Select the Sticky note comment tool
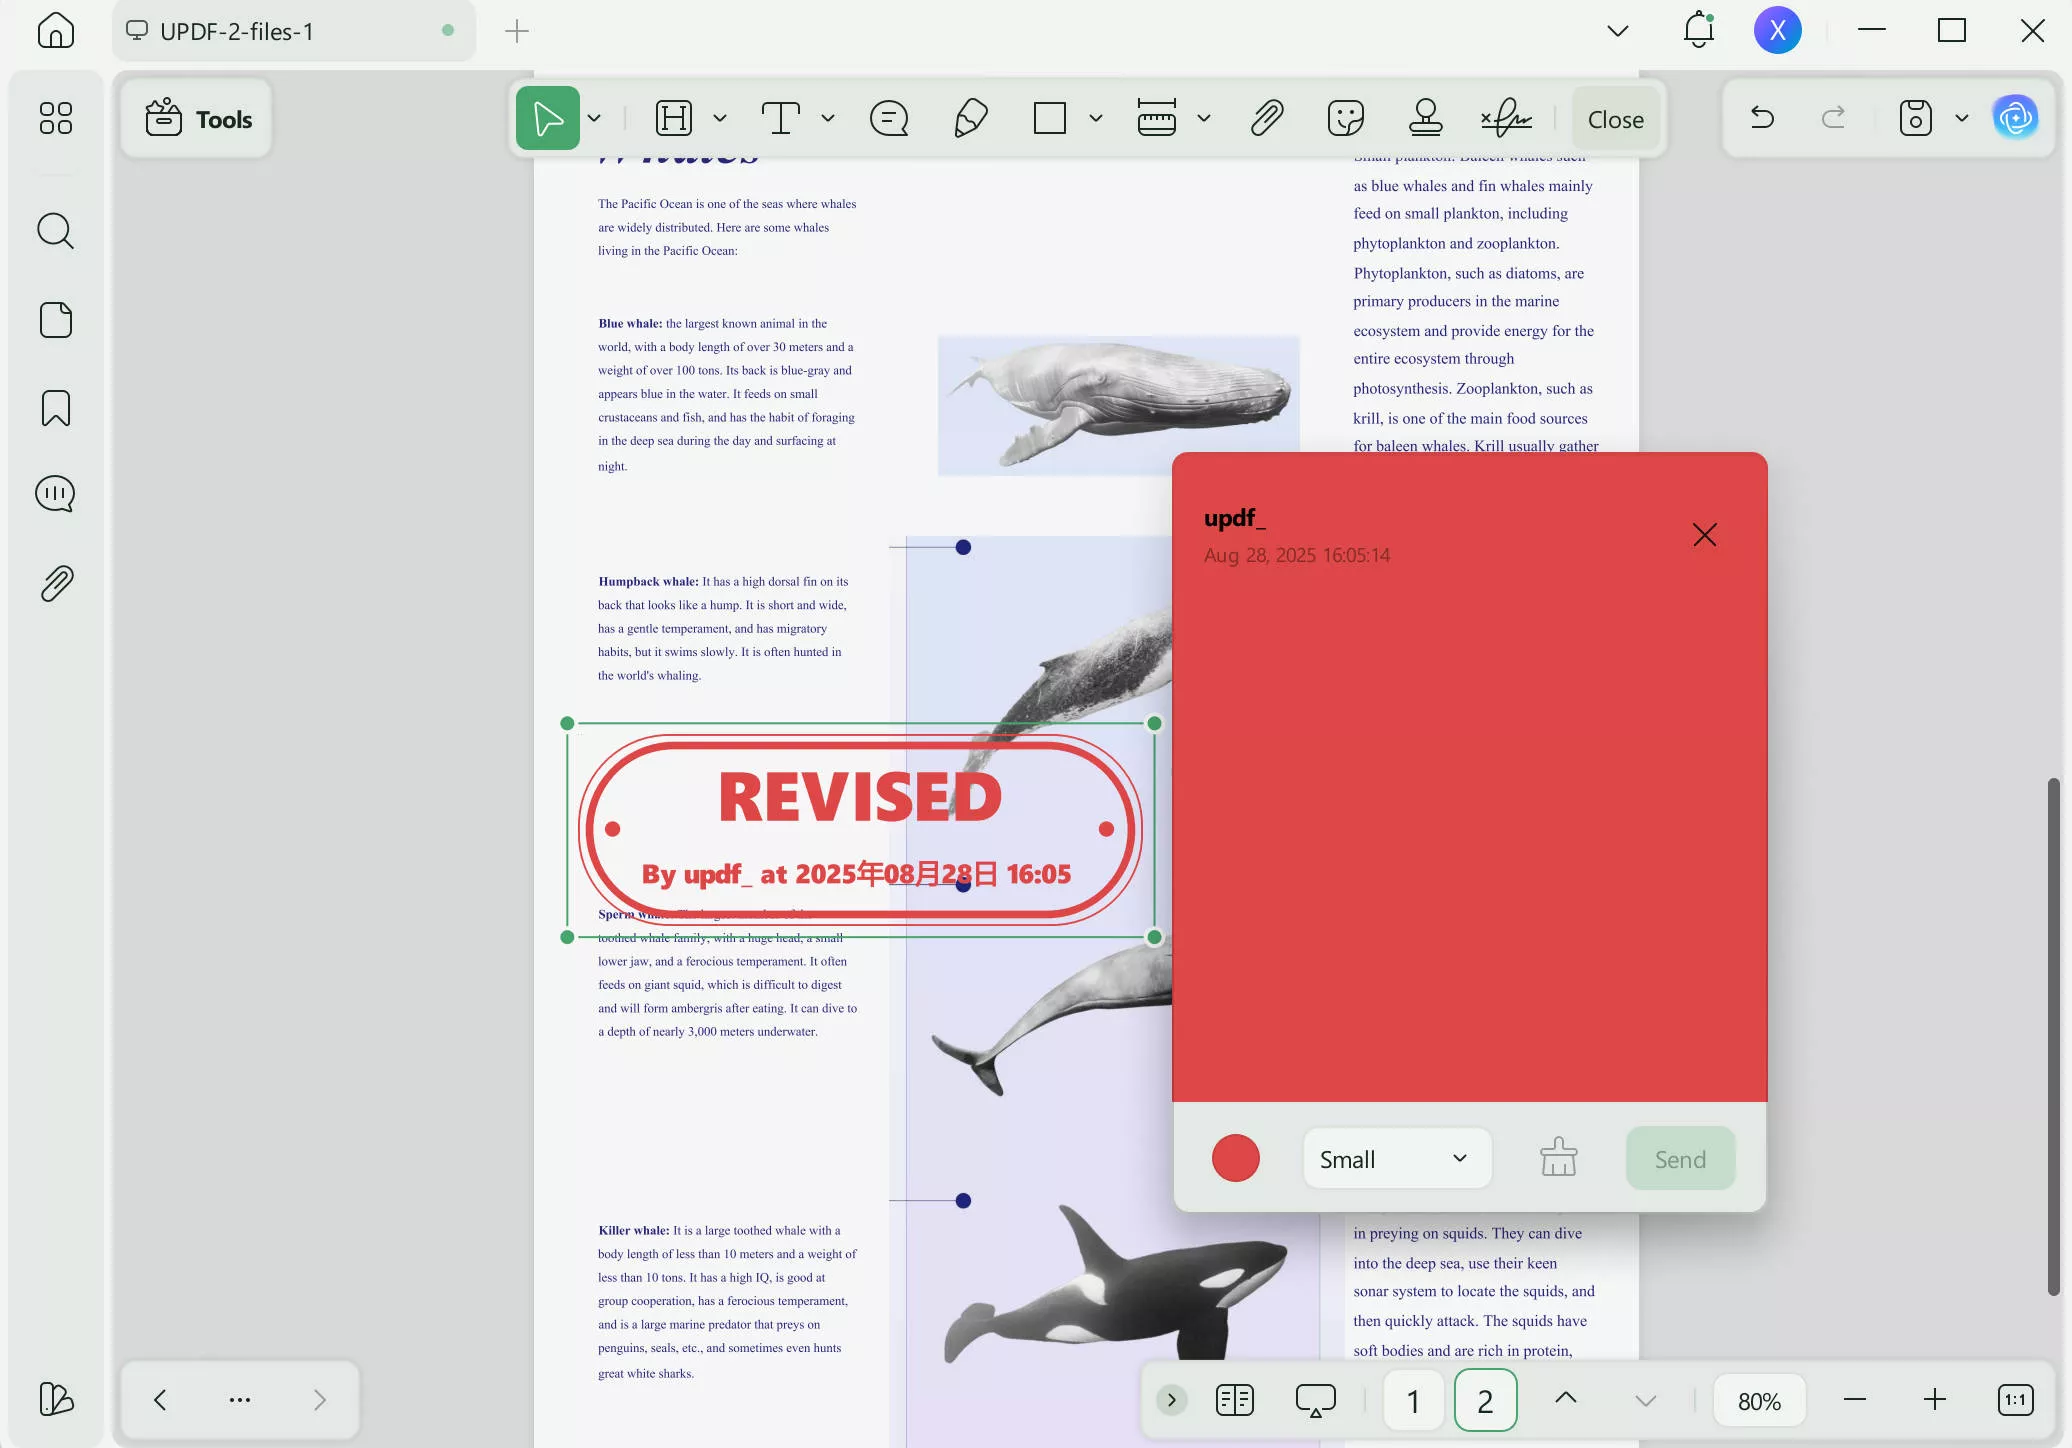2072x1448 pixels. pos(889,118)
